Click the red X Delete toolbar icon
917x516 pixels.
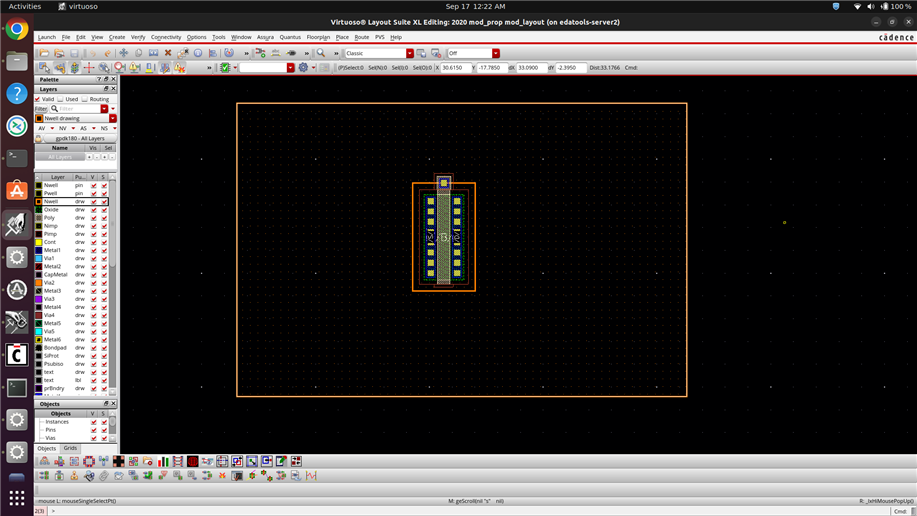[168, 53]
